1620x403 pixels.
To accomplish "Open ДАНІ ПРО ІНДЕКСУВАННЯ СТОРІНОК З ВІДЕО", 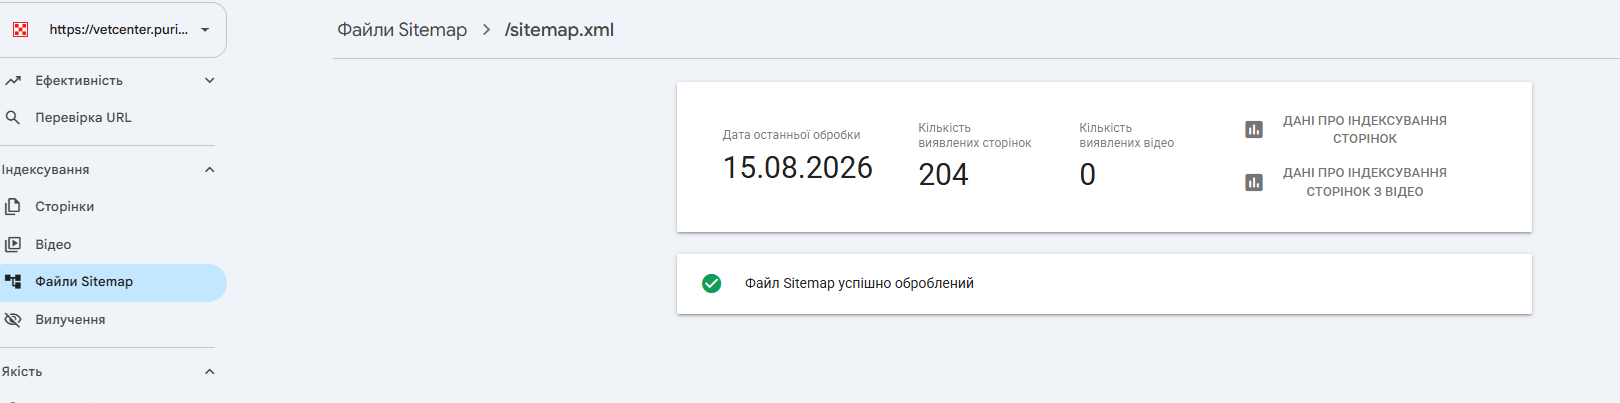I will tap(1364, 182).
